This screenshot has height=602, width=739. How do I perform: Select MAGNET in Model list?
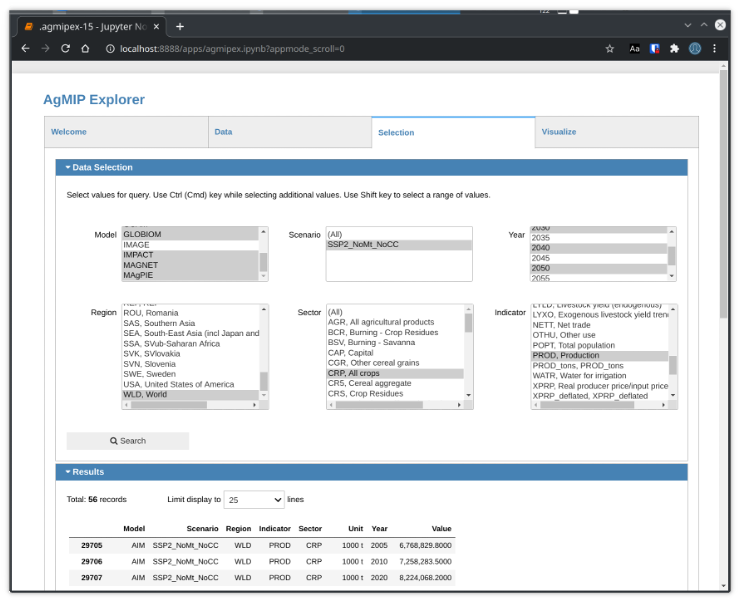(190, 265)
